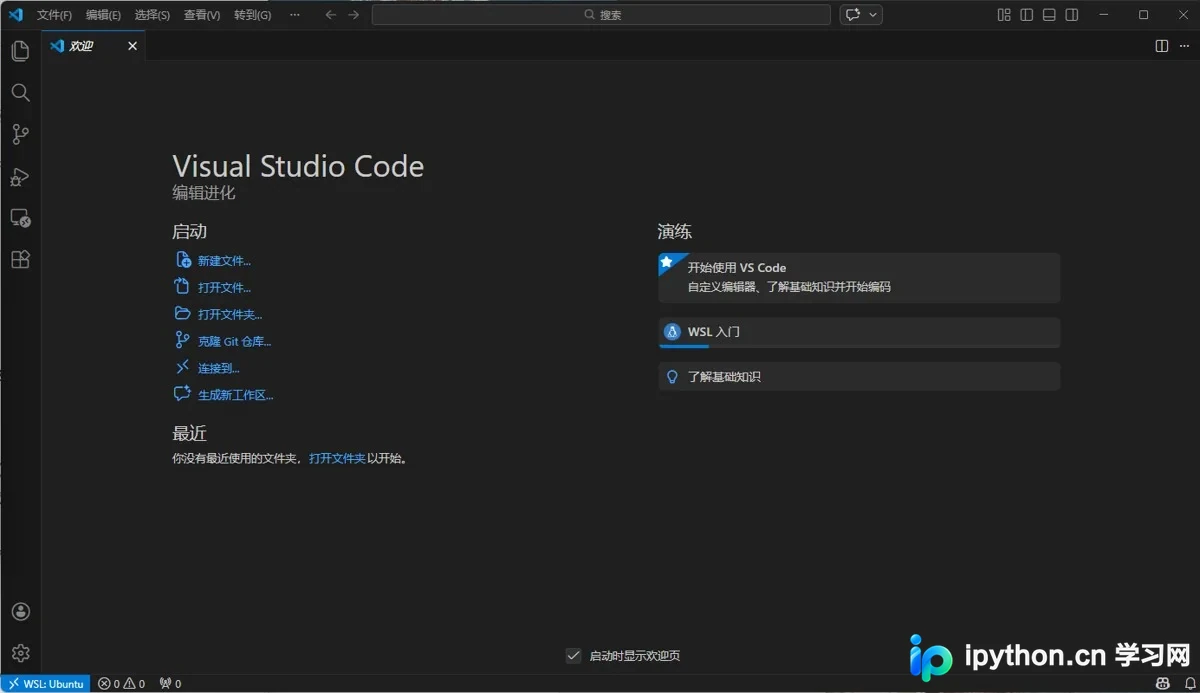Viewport: 1200px width, 693px height.
Task: Open the 编辑(E) menu
Action: 103,15
